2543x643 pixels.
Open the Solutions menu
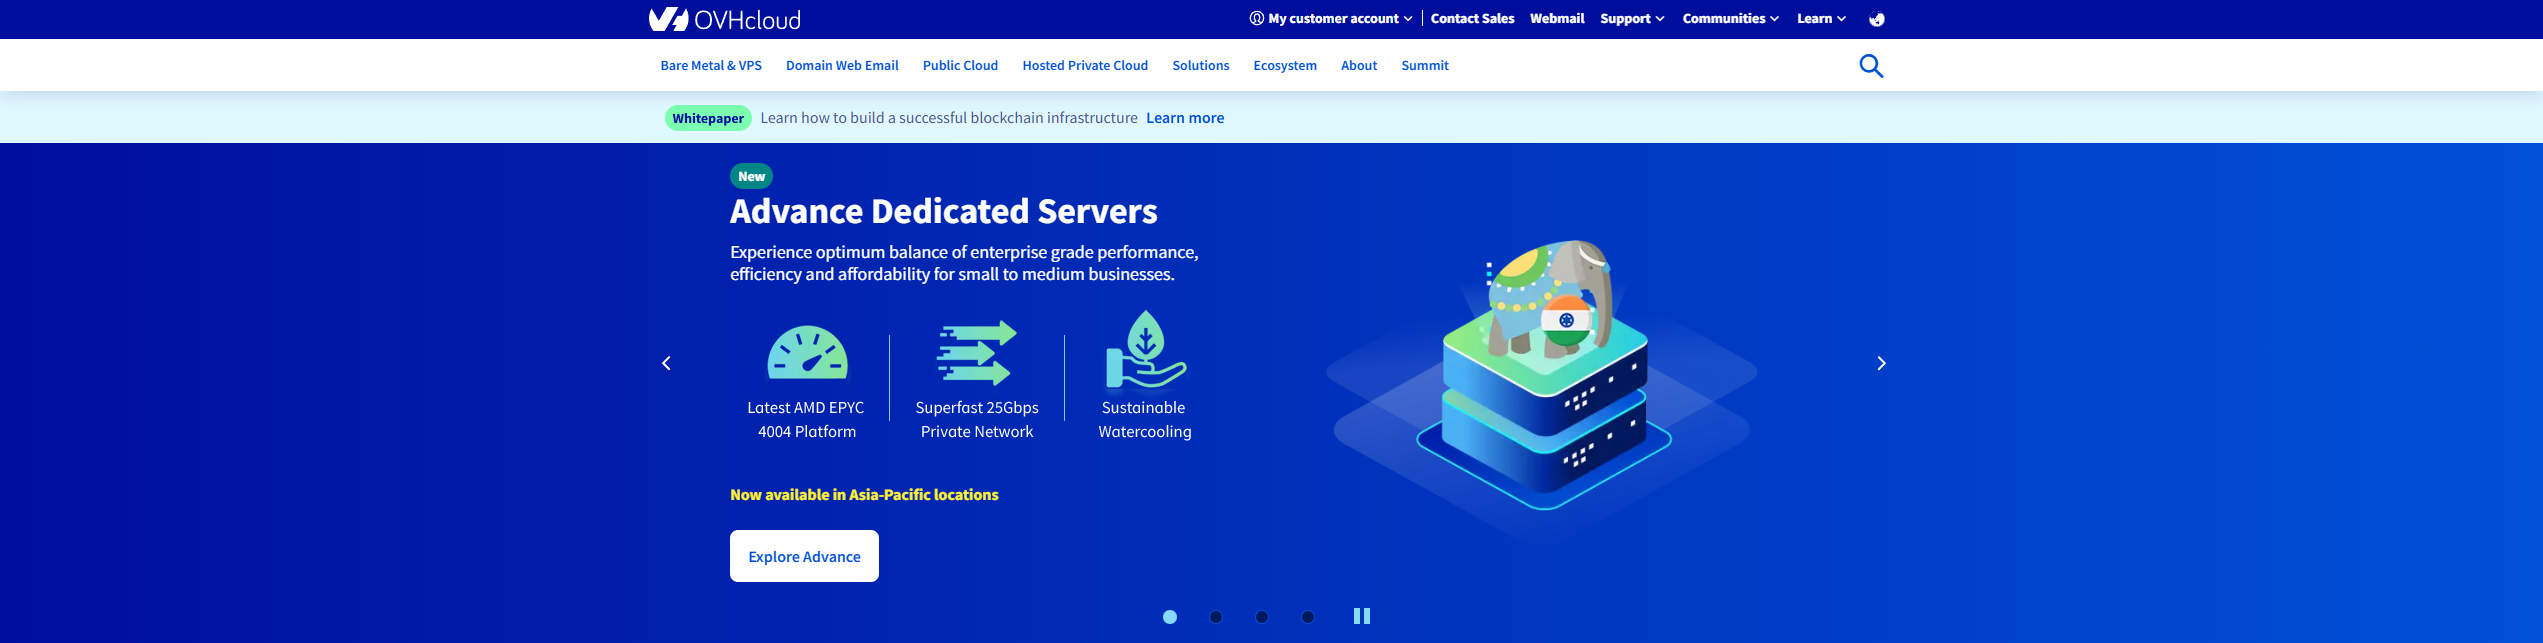(x=1201, y=66)
